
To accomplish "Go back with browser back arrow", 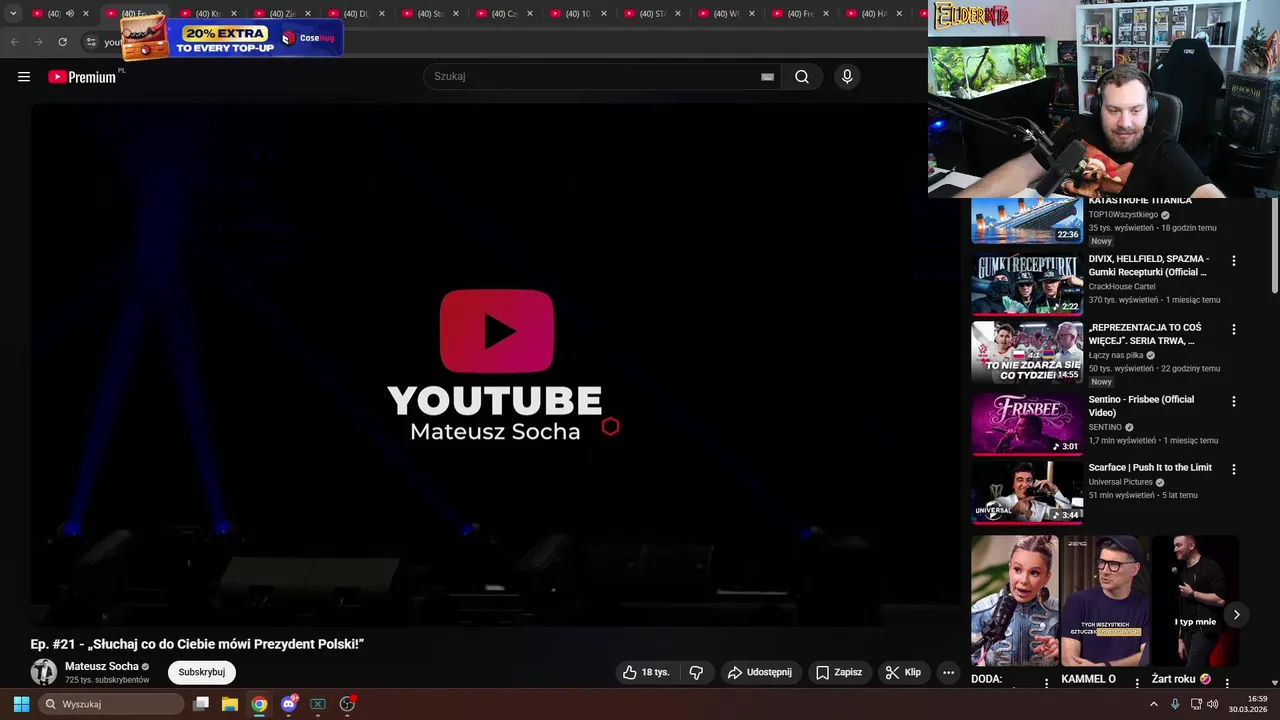I will pyautogui.click(x=14, y=42).
